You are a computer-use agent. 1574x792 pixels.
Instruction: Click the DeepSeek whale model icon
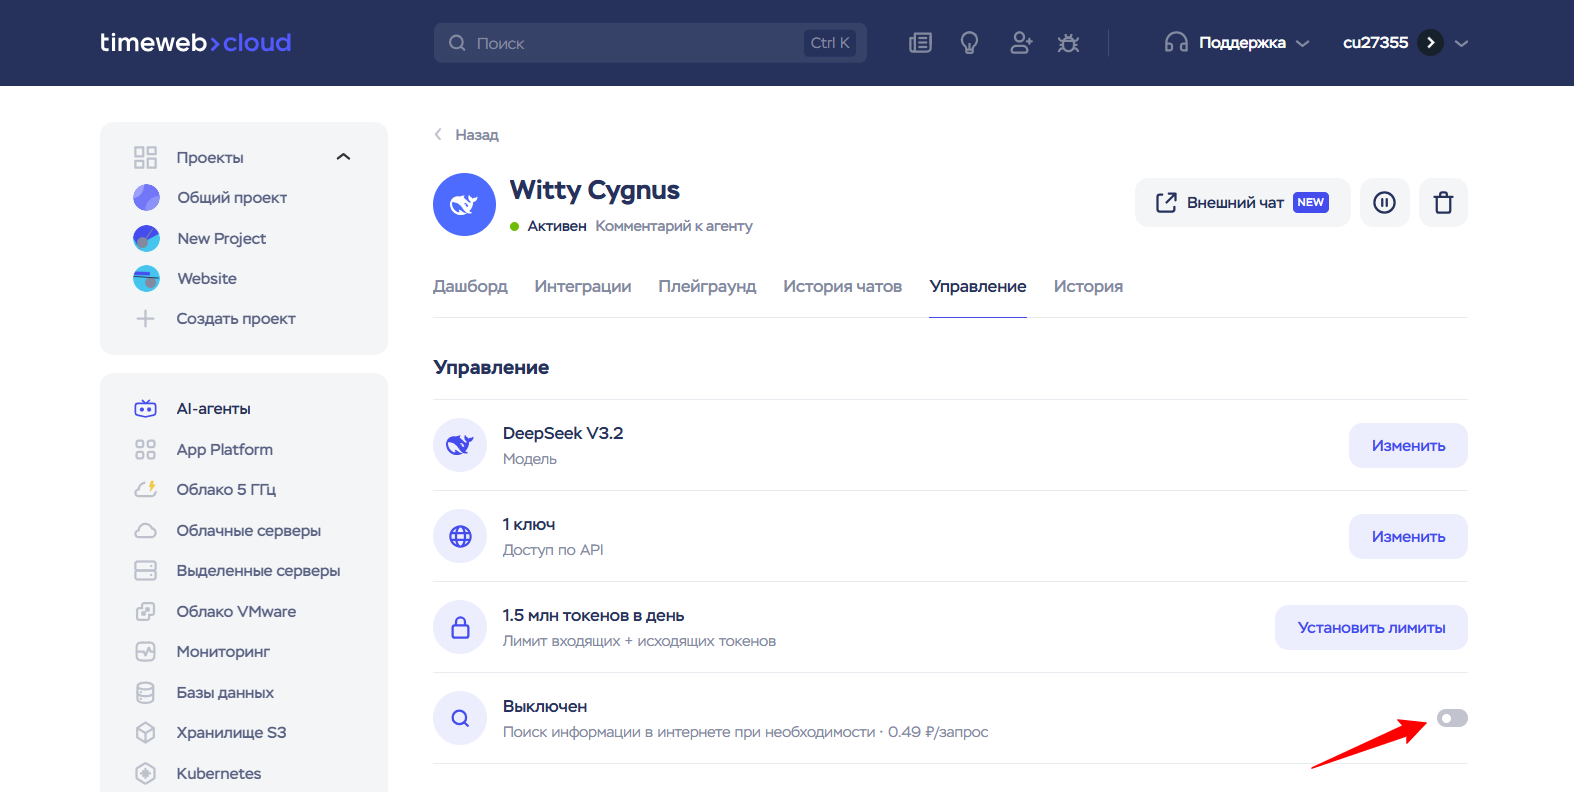tap(460, 445)
